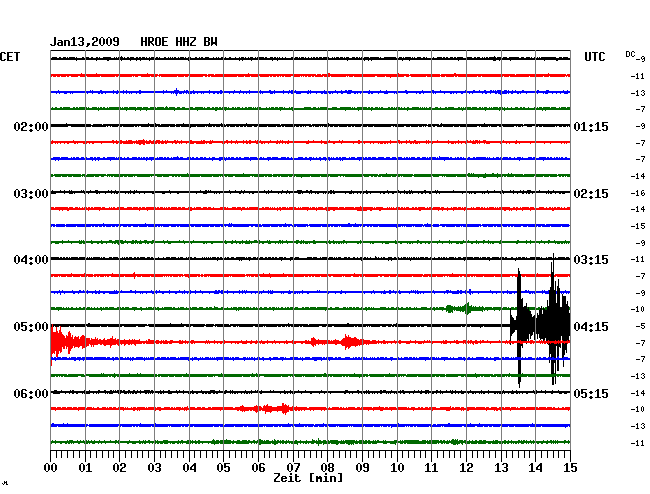Click the 01:15 UTC row label

591,126
